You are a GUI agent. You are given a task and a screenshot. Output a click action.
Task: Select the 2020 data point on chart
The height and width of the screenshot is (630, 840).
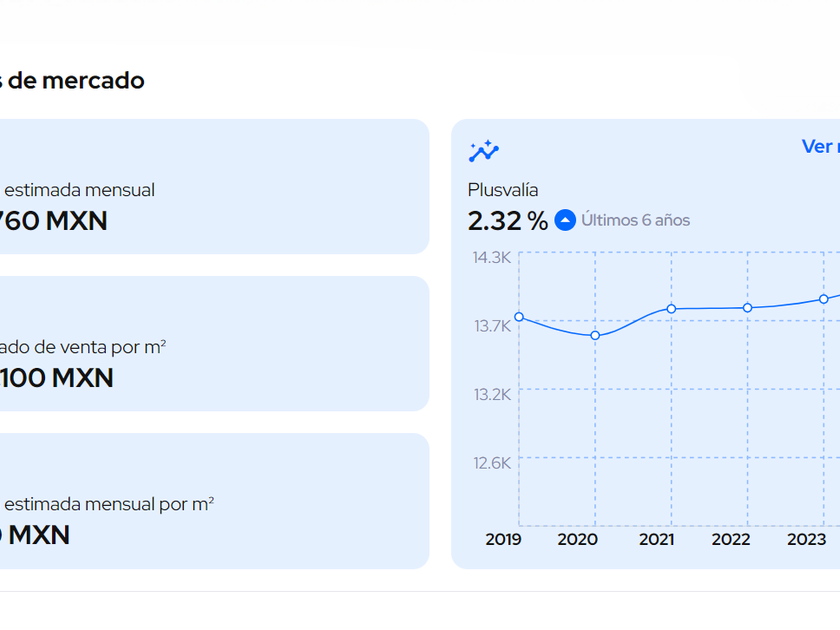[595, 336]
